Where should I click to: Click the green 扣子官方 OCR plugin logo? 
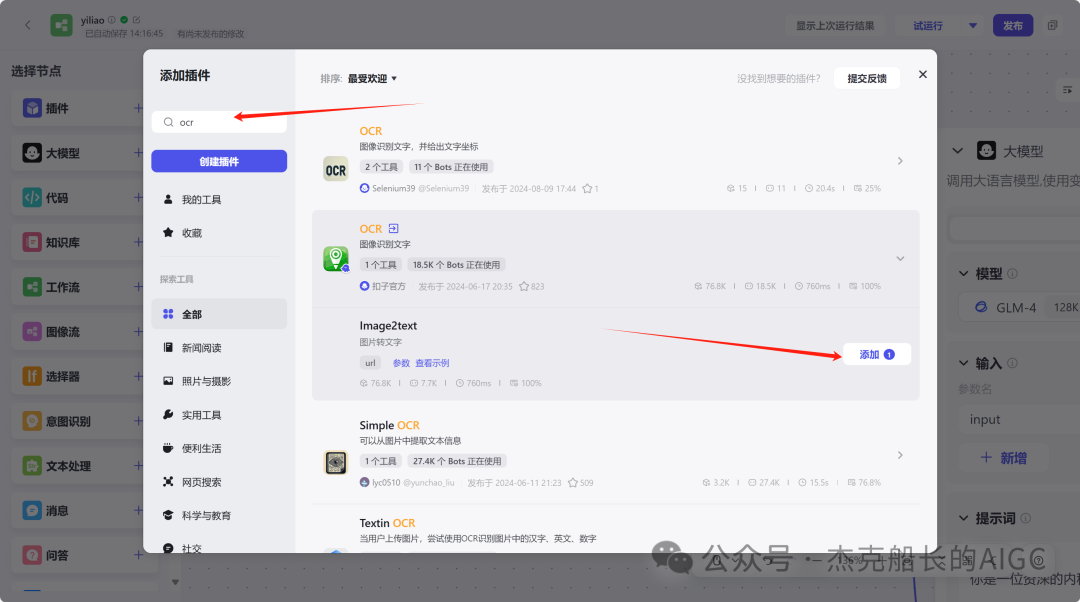335,259
